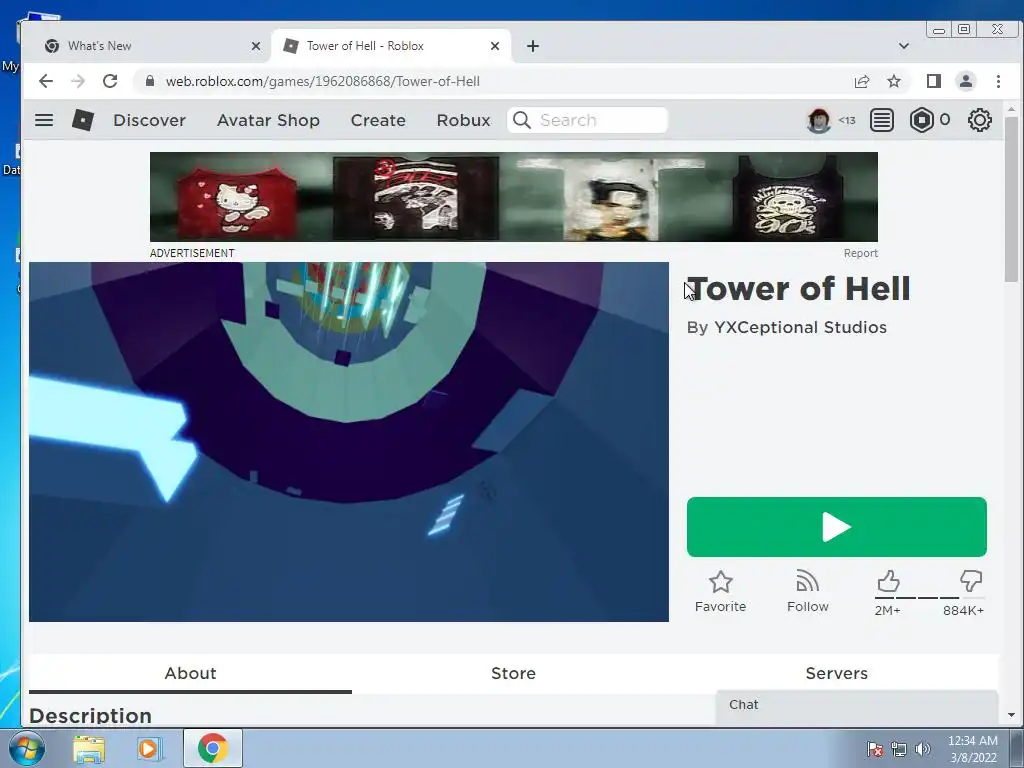Click the Chrome taskbar icon
1024x768 pixels.
(x=213, y=748)
